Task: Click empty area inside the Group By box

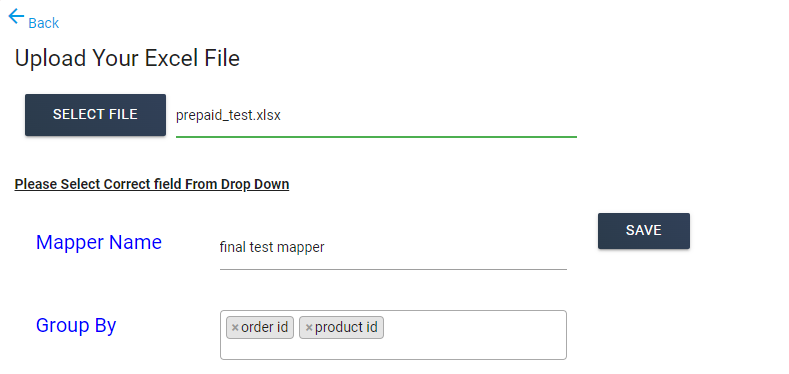Action: tap(473, 335)
